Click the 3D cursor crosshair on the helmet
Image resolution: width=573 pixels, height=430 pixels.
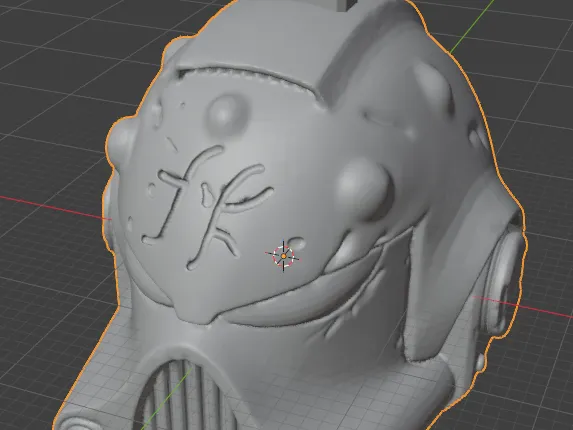click(284, 256)
